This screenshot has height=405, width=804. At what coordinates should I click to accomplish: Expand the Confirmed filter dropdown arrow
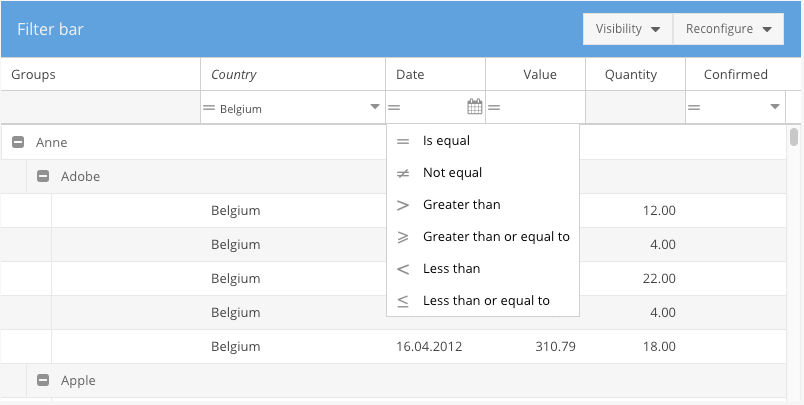point(775,107)
